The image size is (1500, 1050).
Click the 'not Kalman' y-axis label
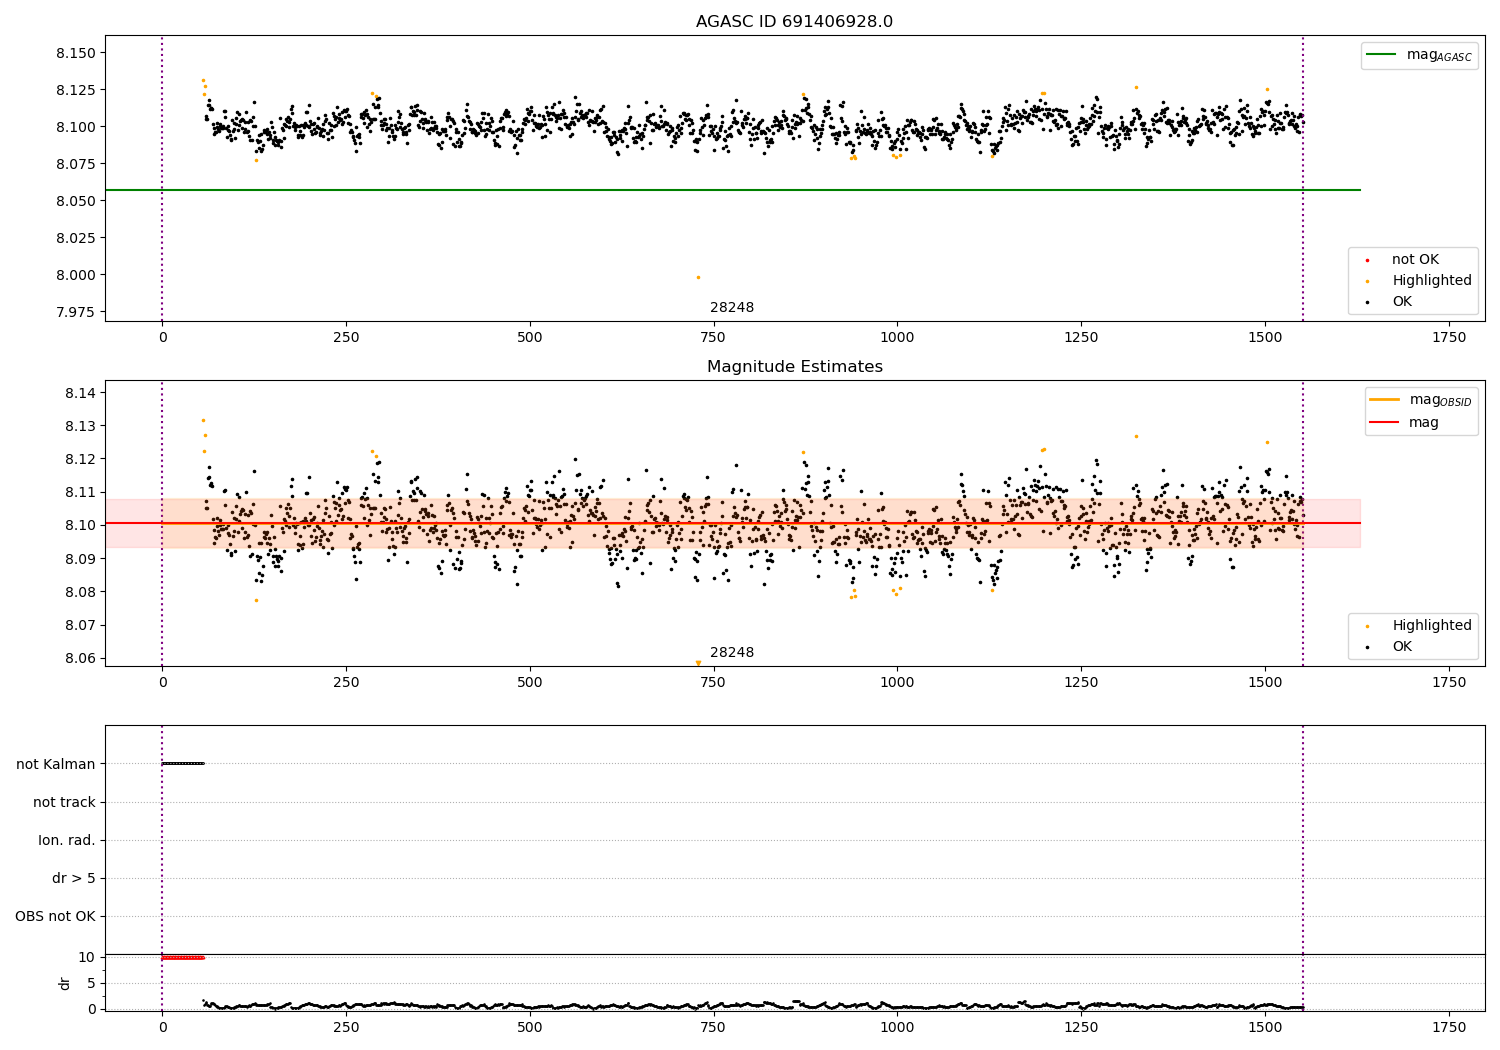(56, 764)
